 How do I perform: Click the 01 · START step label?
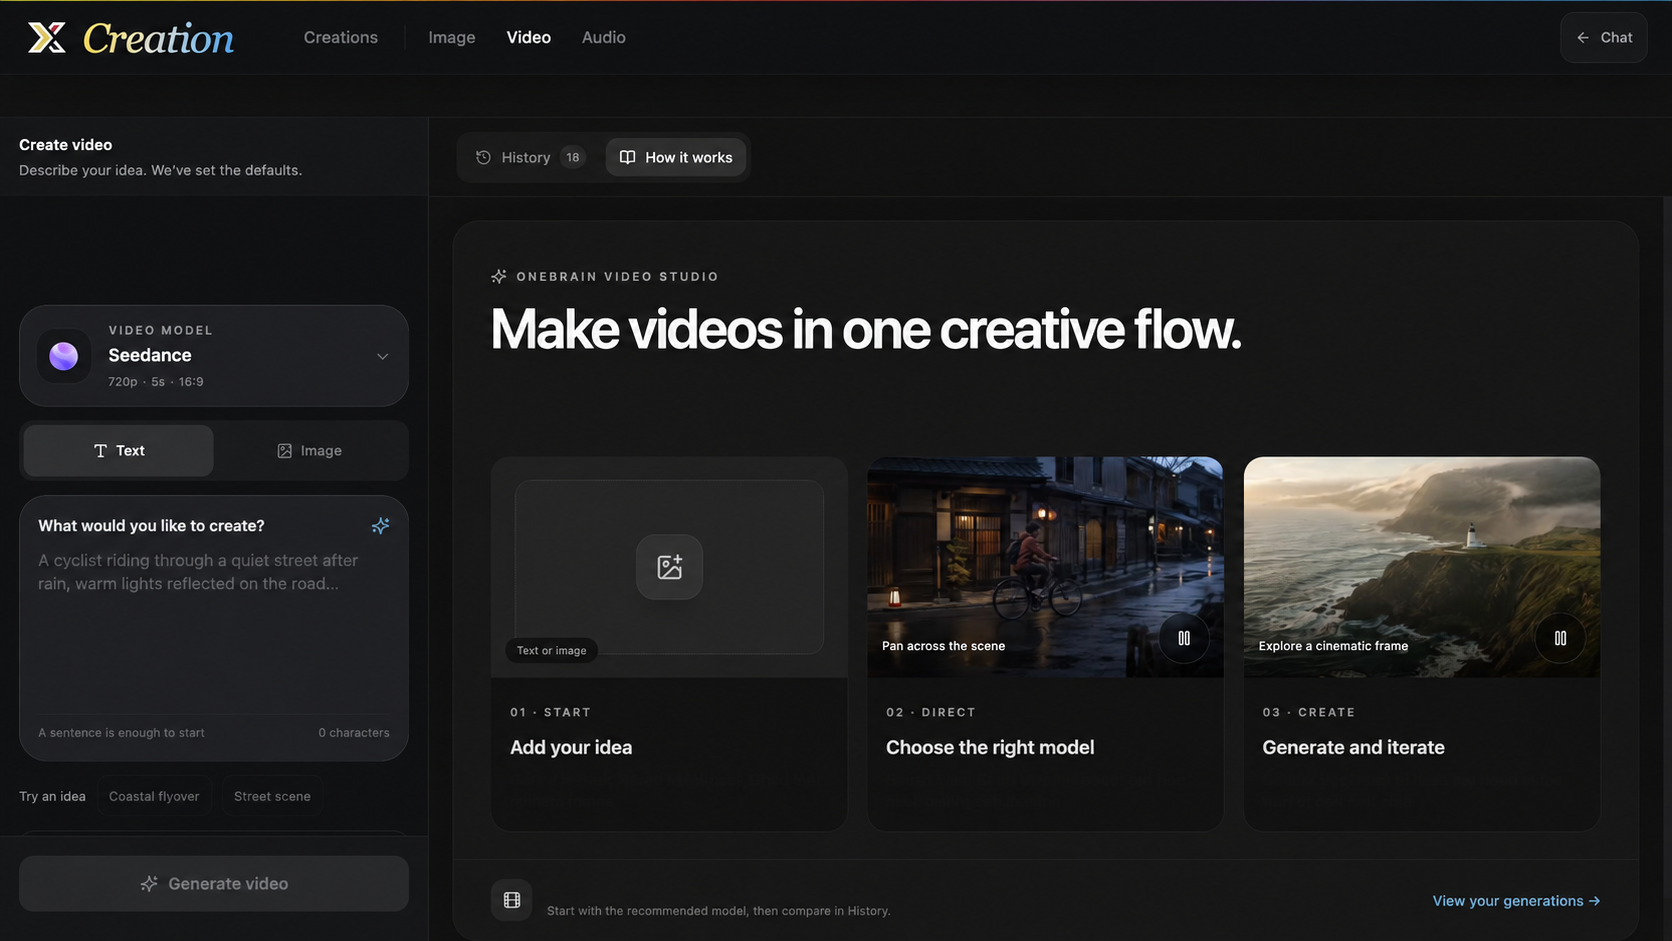click(x=550, y=712)
